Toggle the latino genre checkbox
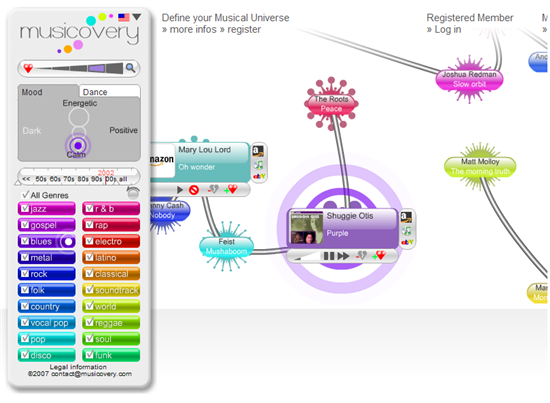Image resolution: width=550 pixels, height=403 pixels. [x=89, y=257]
